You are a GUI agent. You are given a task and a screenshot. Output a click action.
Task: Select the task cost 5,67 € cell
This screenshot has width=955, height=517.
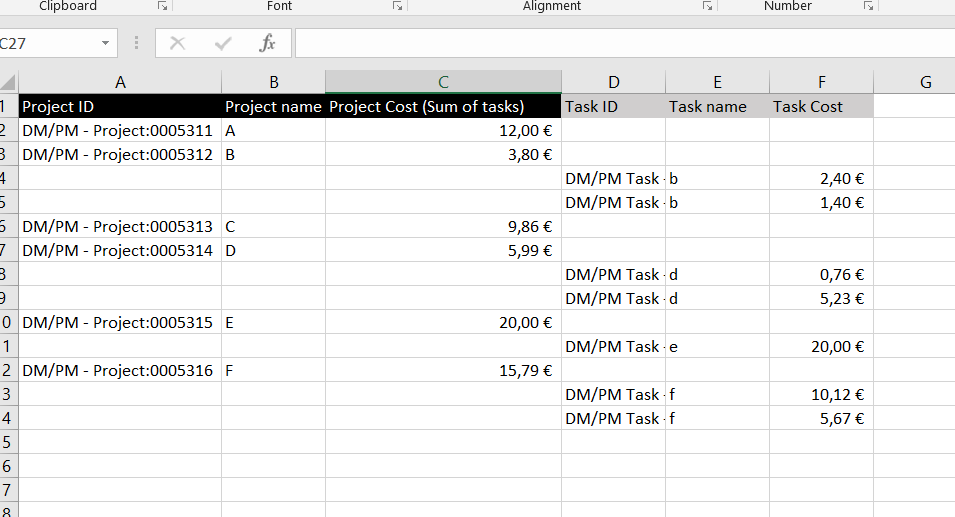coord(822,418)
